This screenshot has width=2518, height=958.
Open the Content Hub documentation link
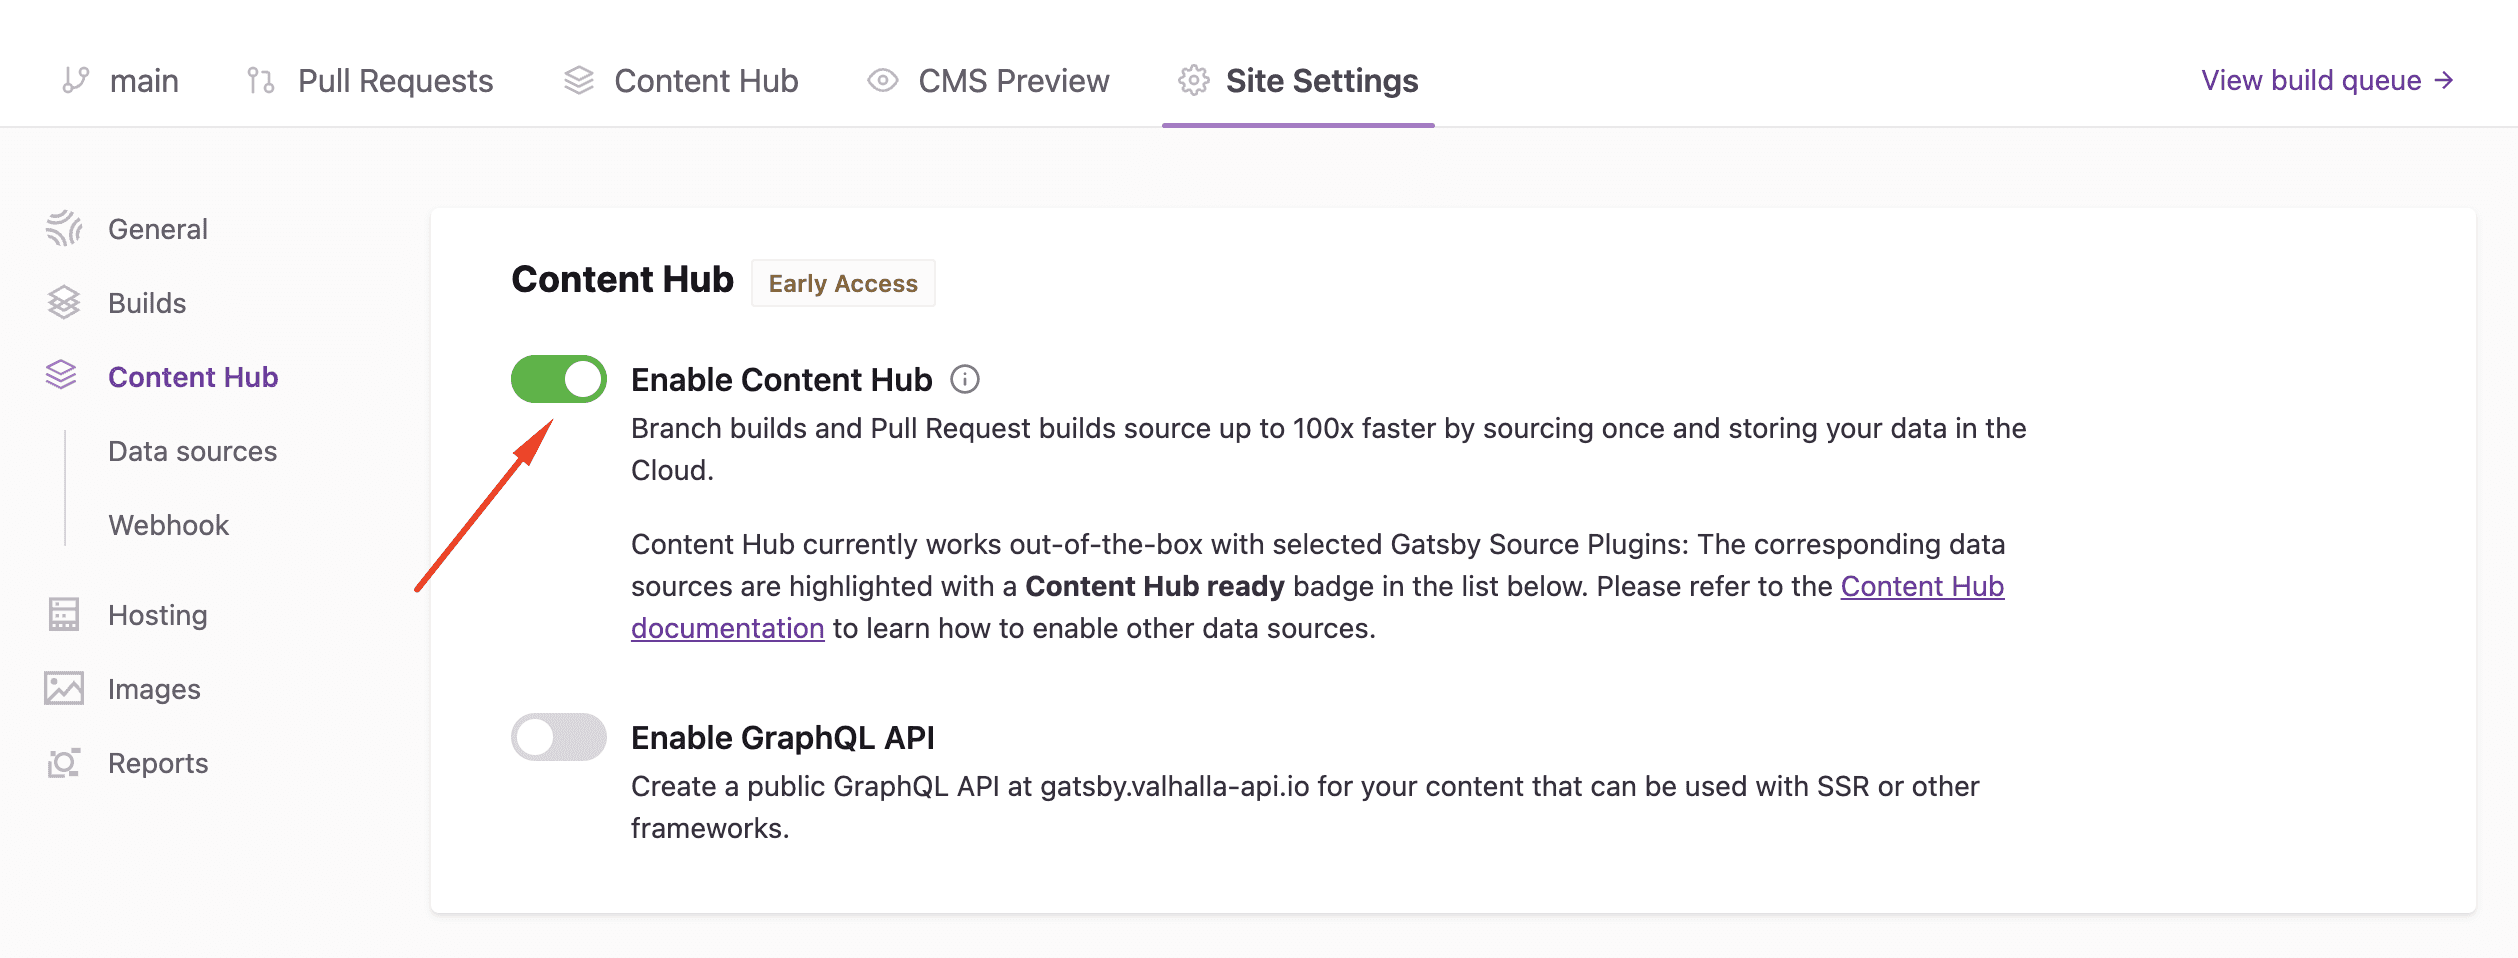[1921, 587]
